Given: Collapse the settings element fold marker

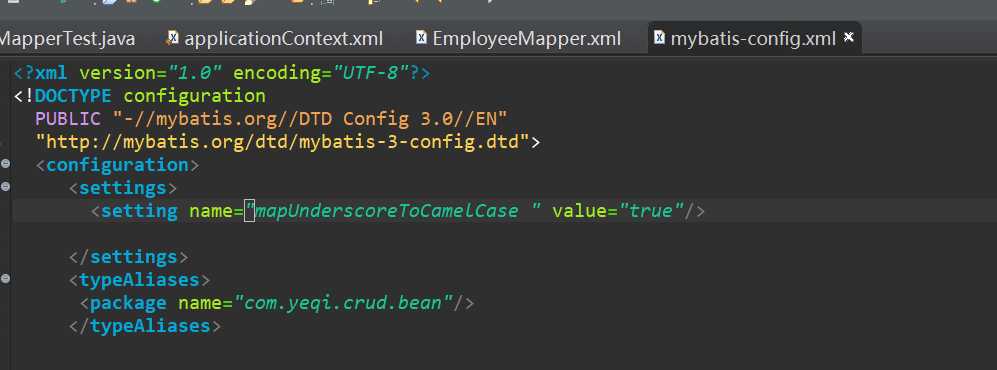Looking at the screenshot, I should coord(6,187).
